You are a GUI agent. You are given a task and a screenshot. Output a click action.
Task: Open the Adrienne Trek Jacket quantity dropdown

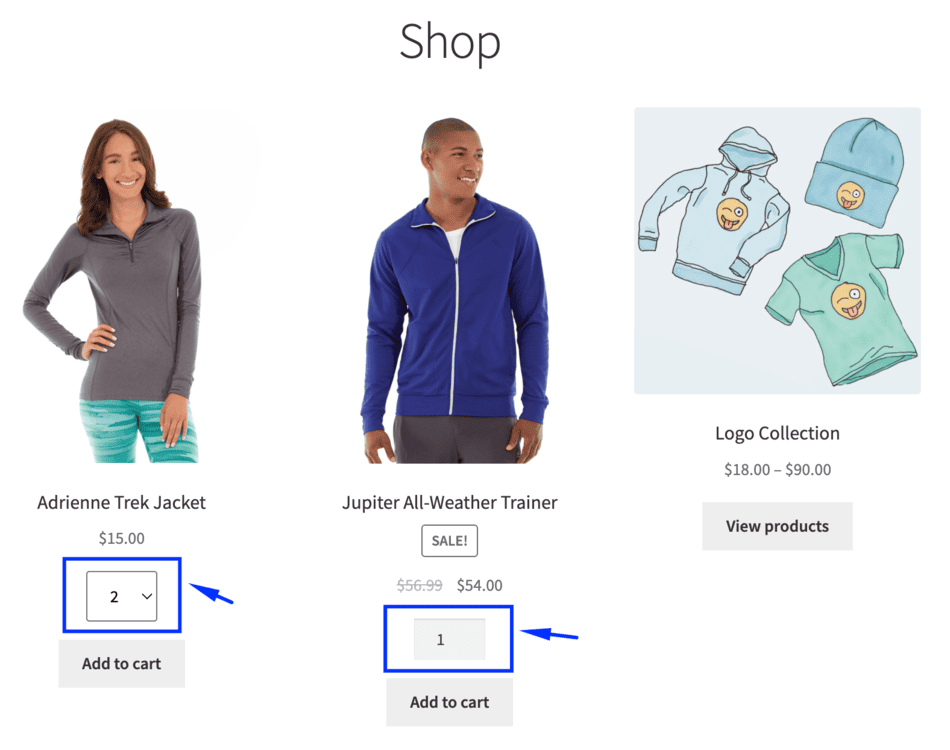coord(122,596)
